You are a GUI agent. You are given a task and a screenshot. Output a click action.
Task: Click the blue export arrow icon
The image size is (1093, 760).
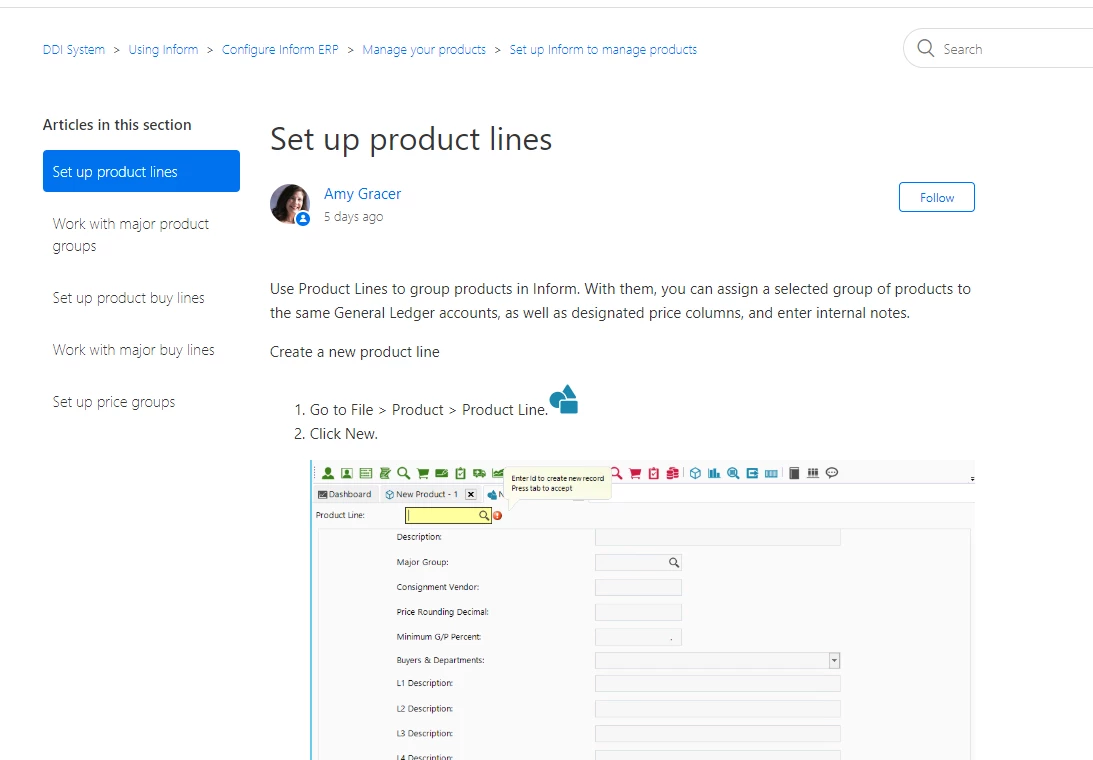coord(752,473)
